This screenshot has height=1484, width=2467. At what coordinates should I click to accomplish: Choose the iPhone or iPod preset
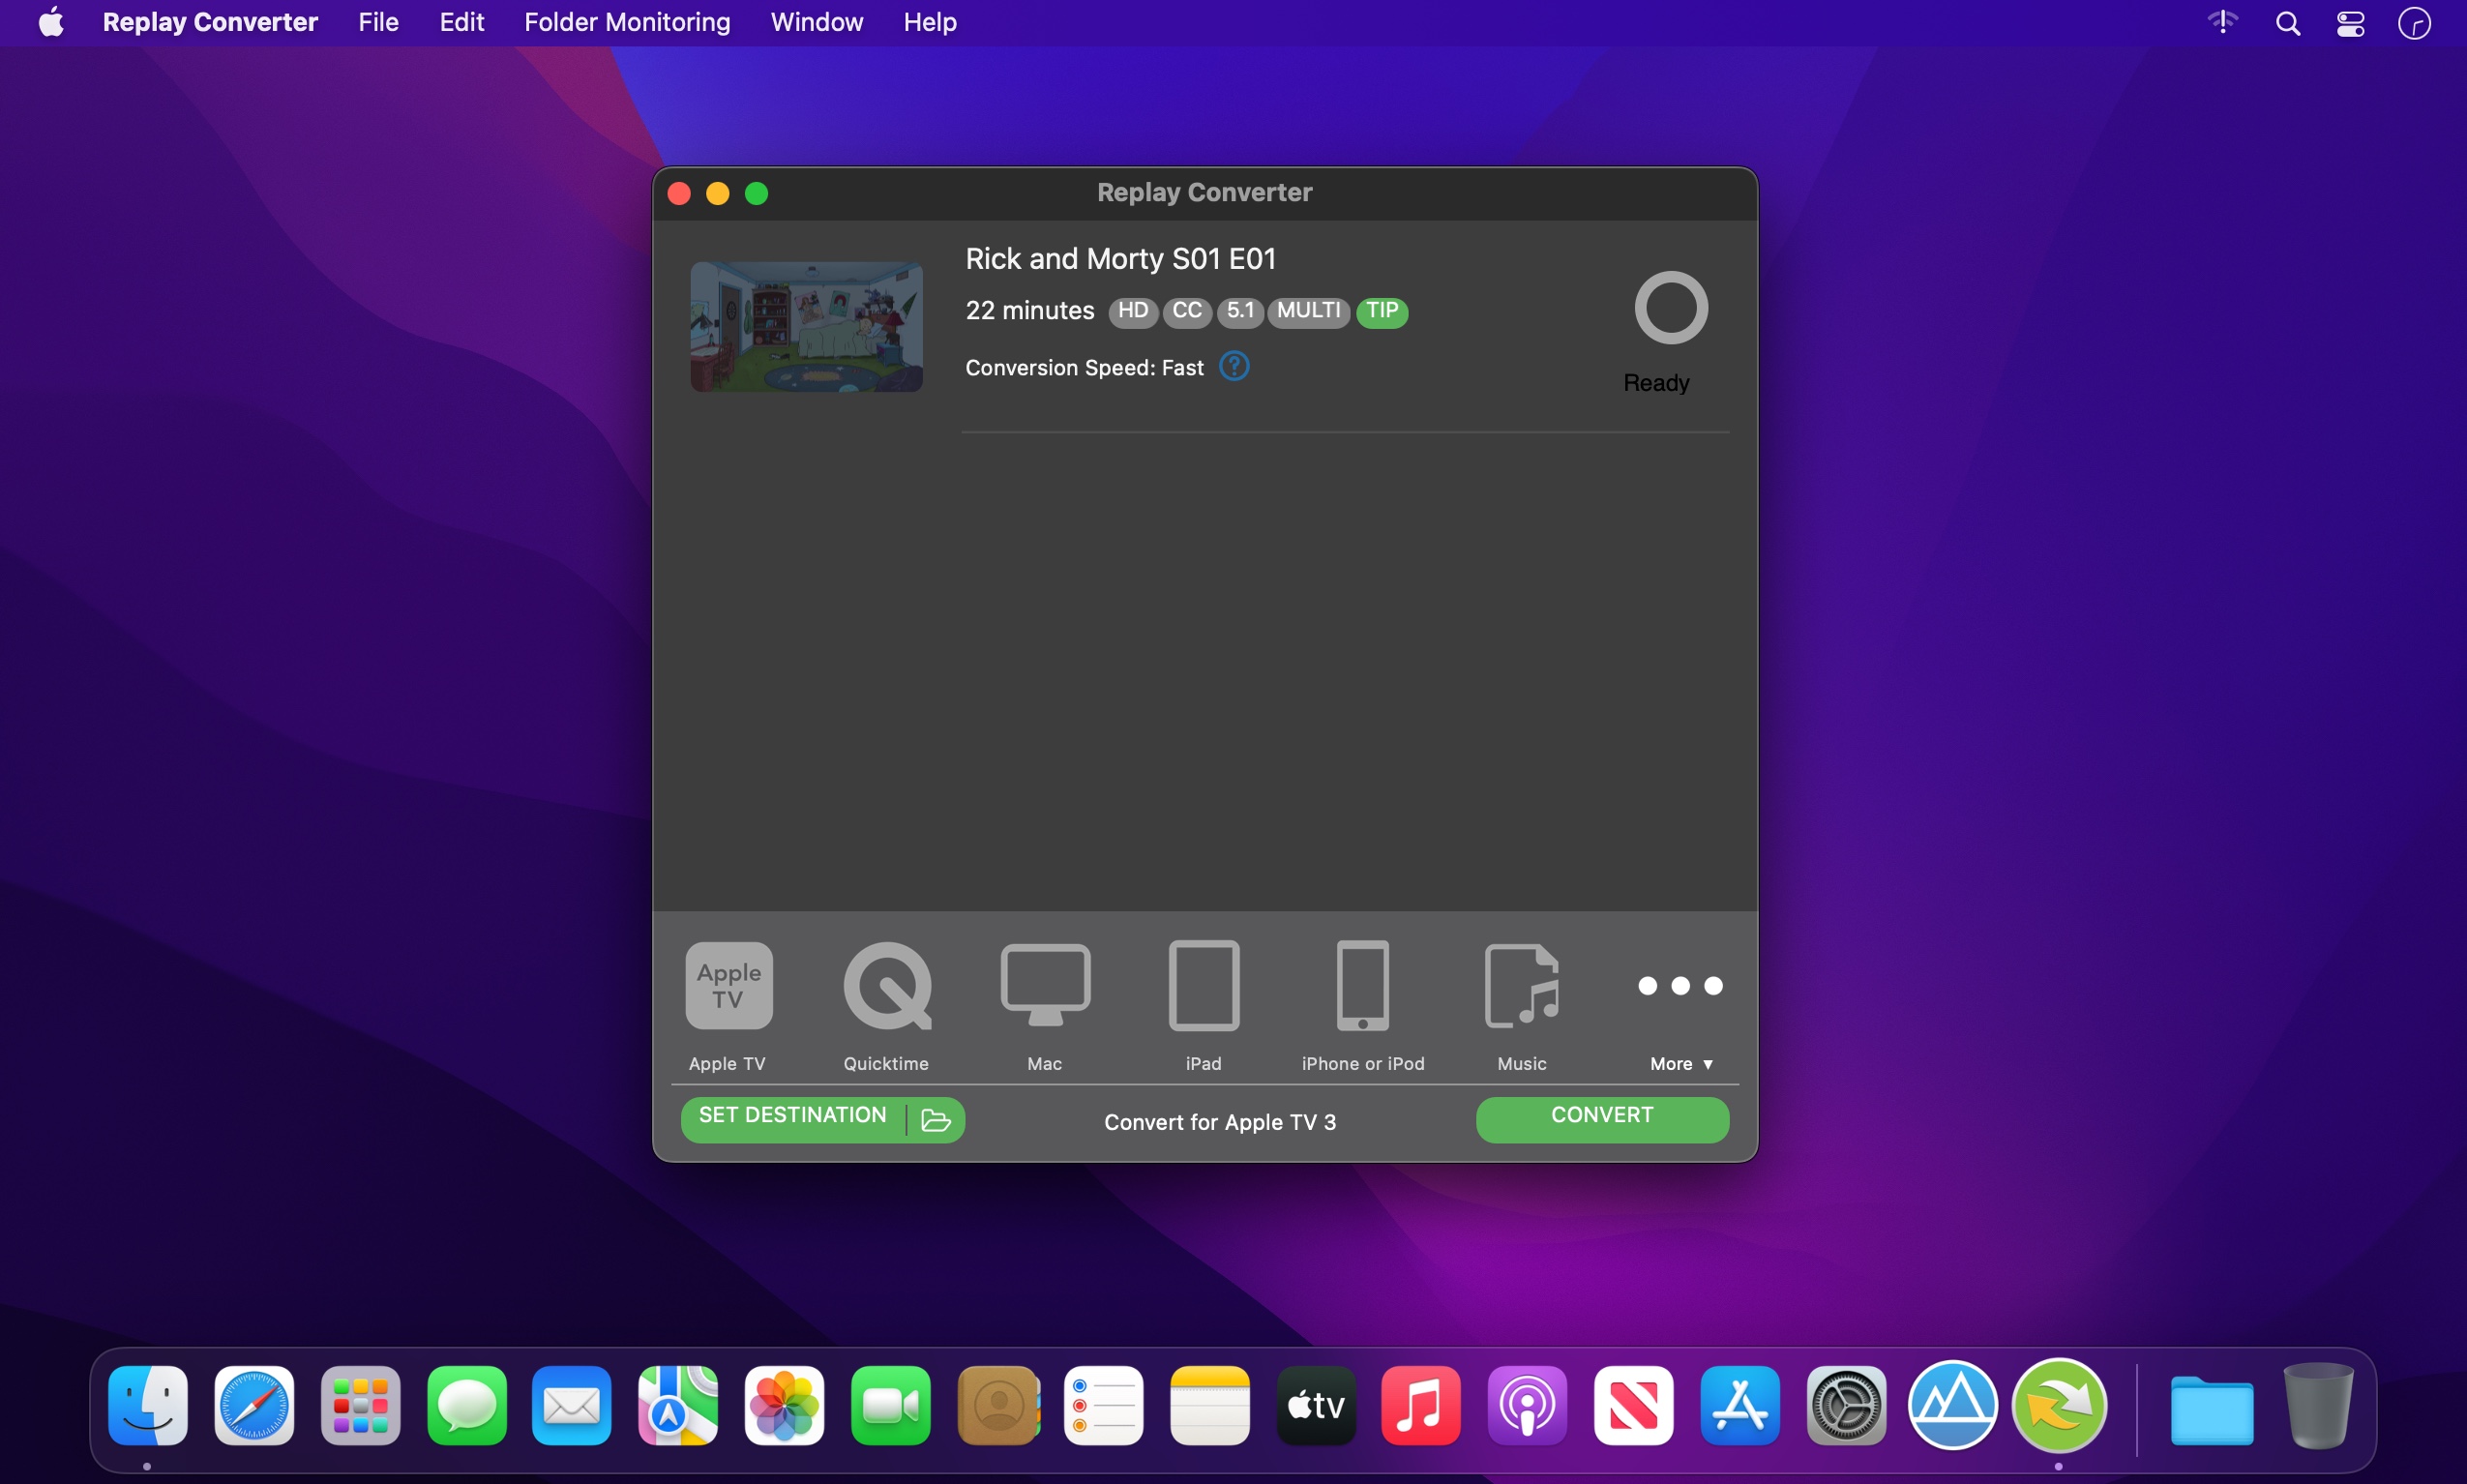1363,986
